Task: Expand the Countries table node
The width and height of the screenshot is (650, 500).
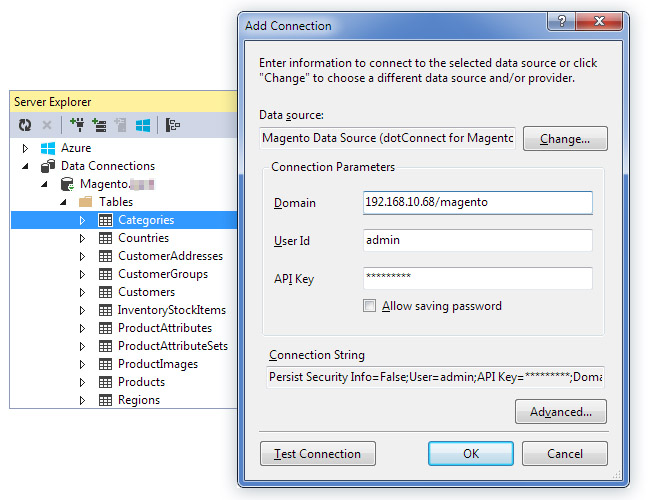Action: (82, 238)
